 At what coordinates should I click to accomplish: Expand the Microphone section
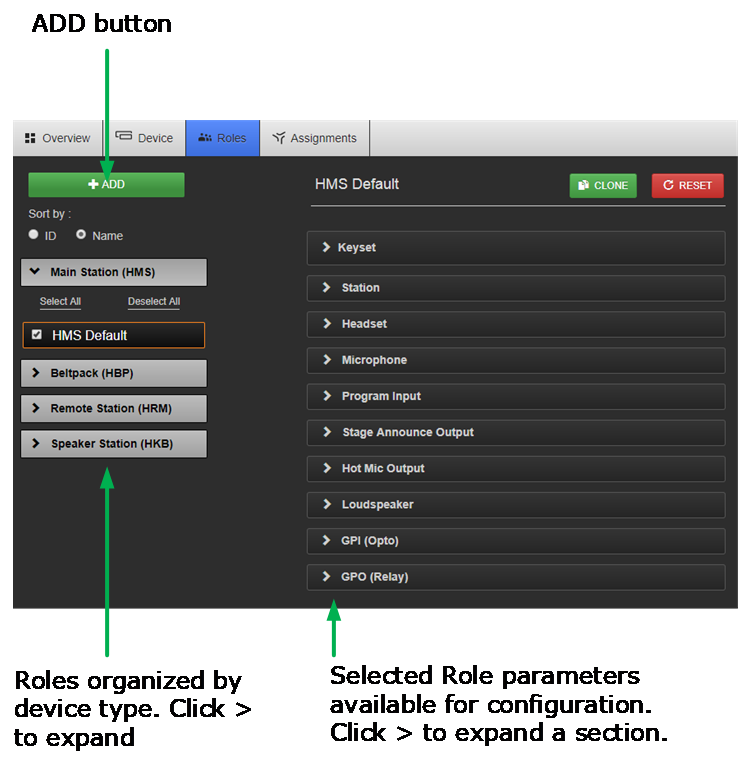click(516, 360)
